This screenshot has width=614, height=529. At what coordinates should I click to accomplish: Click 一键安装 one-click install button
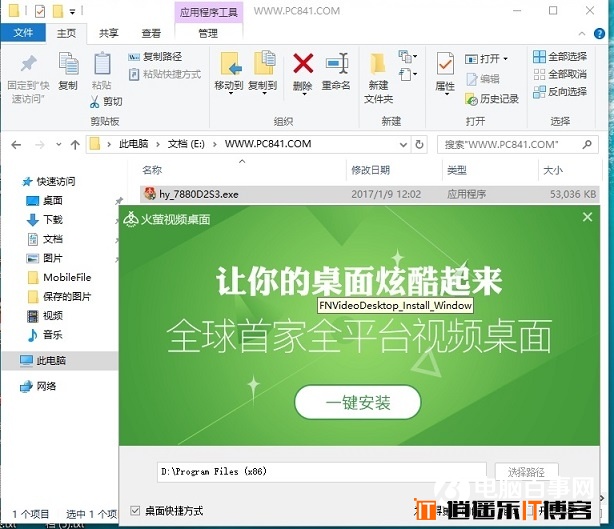[358, 403]
